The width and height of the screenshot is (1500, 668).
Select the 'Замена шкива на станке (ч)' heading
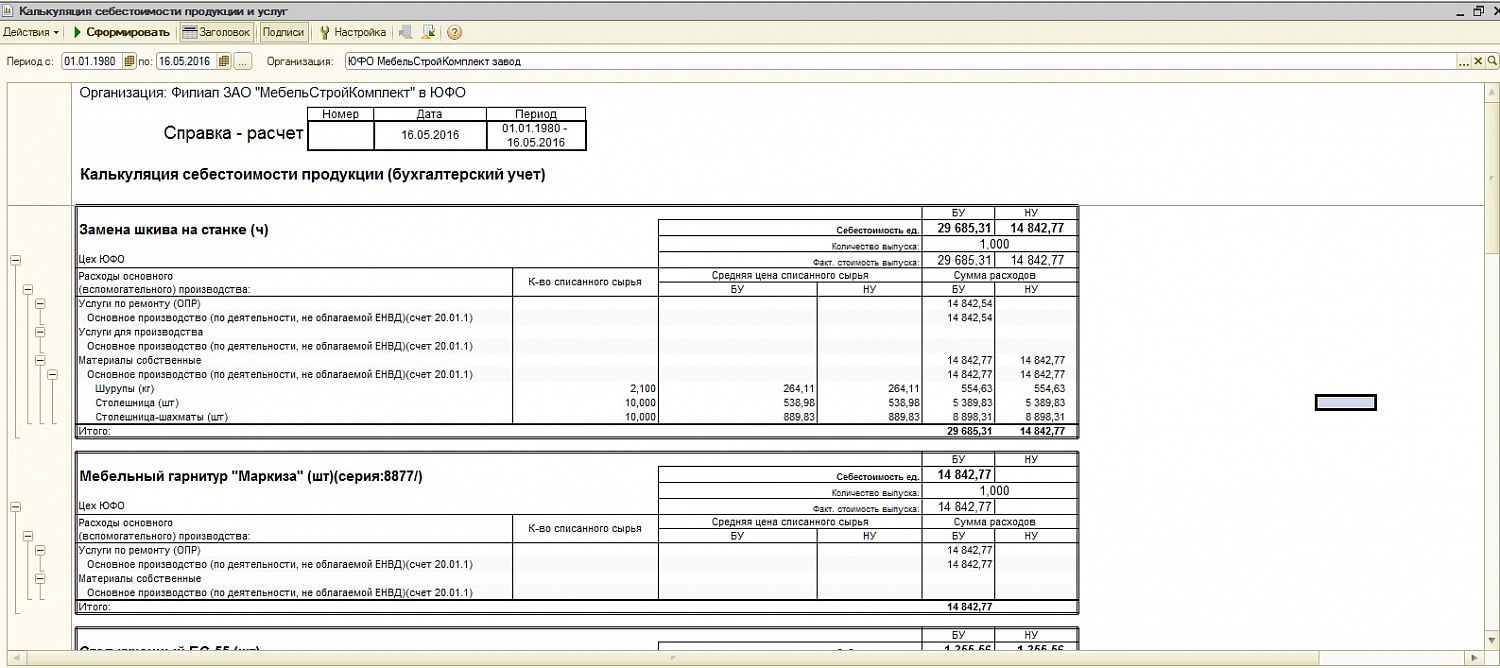(x=174, y=230)
